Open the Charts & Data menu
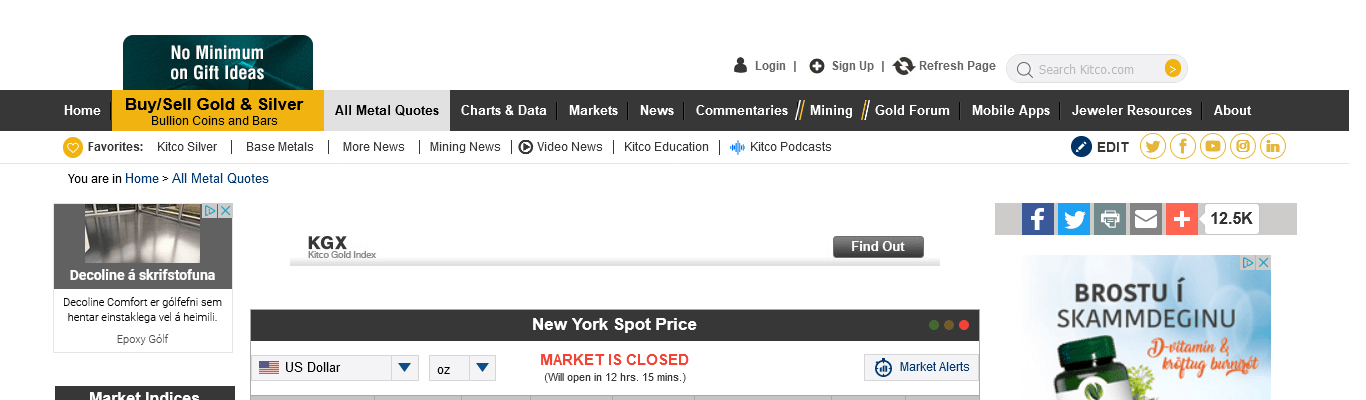The height and width of the screenshot is (400, 1366). pyautogui.click(x=503, y=111)
